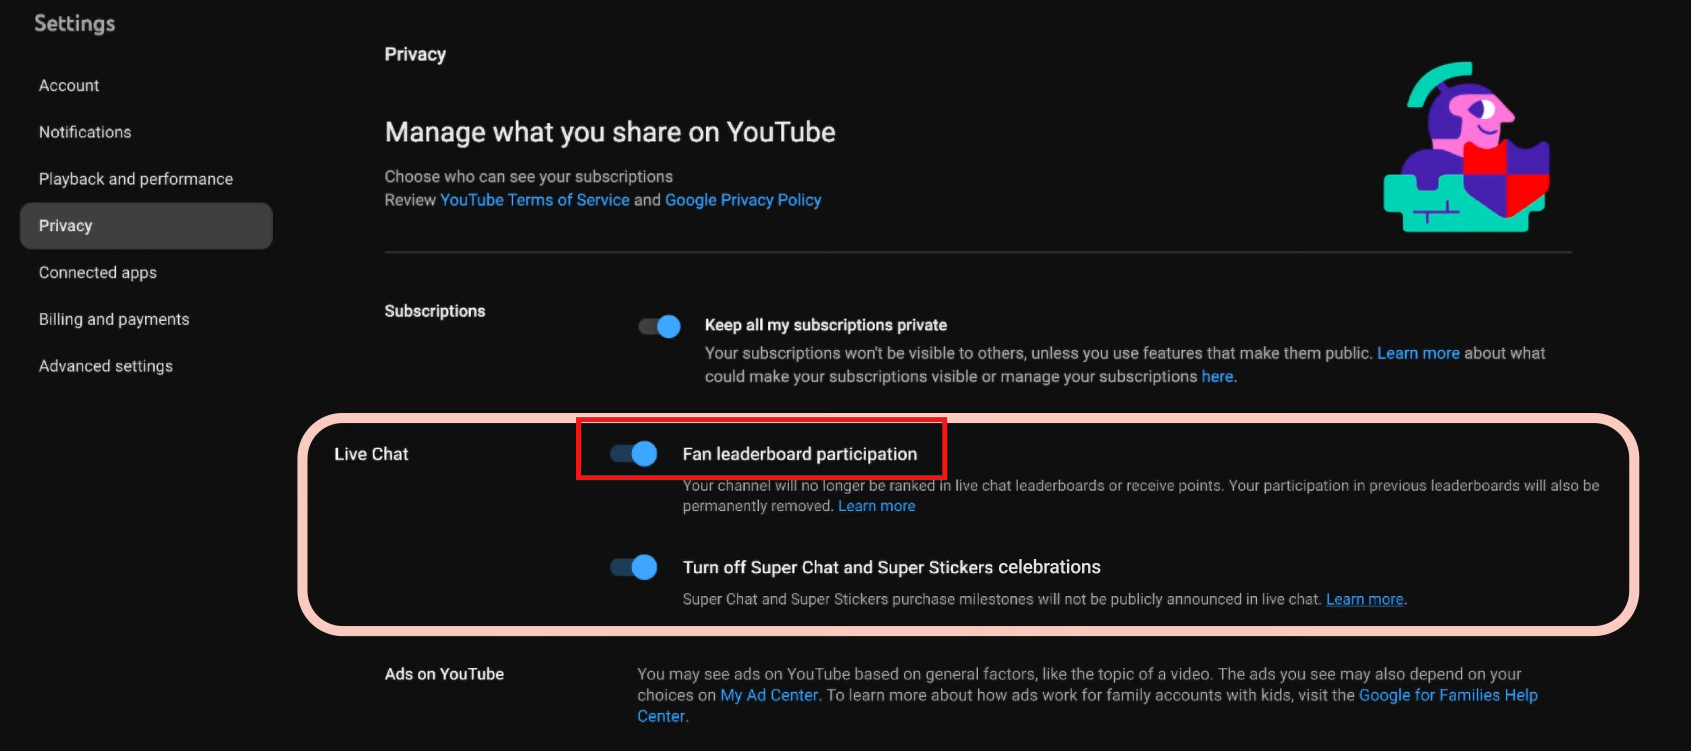Click the colorful avatar illustration graphic
The width and height of the screenshot is (1691, 751).
[1465, 148]
